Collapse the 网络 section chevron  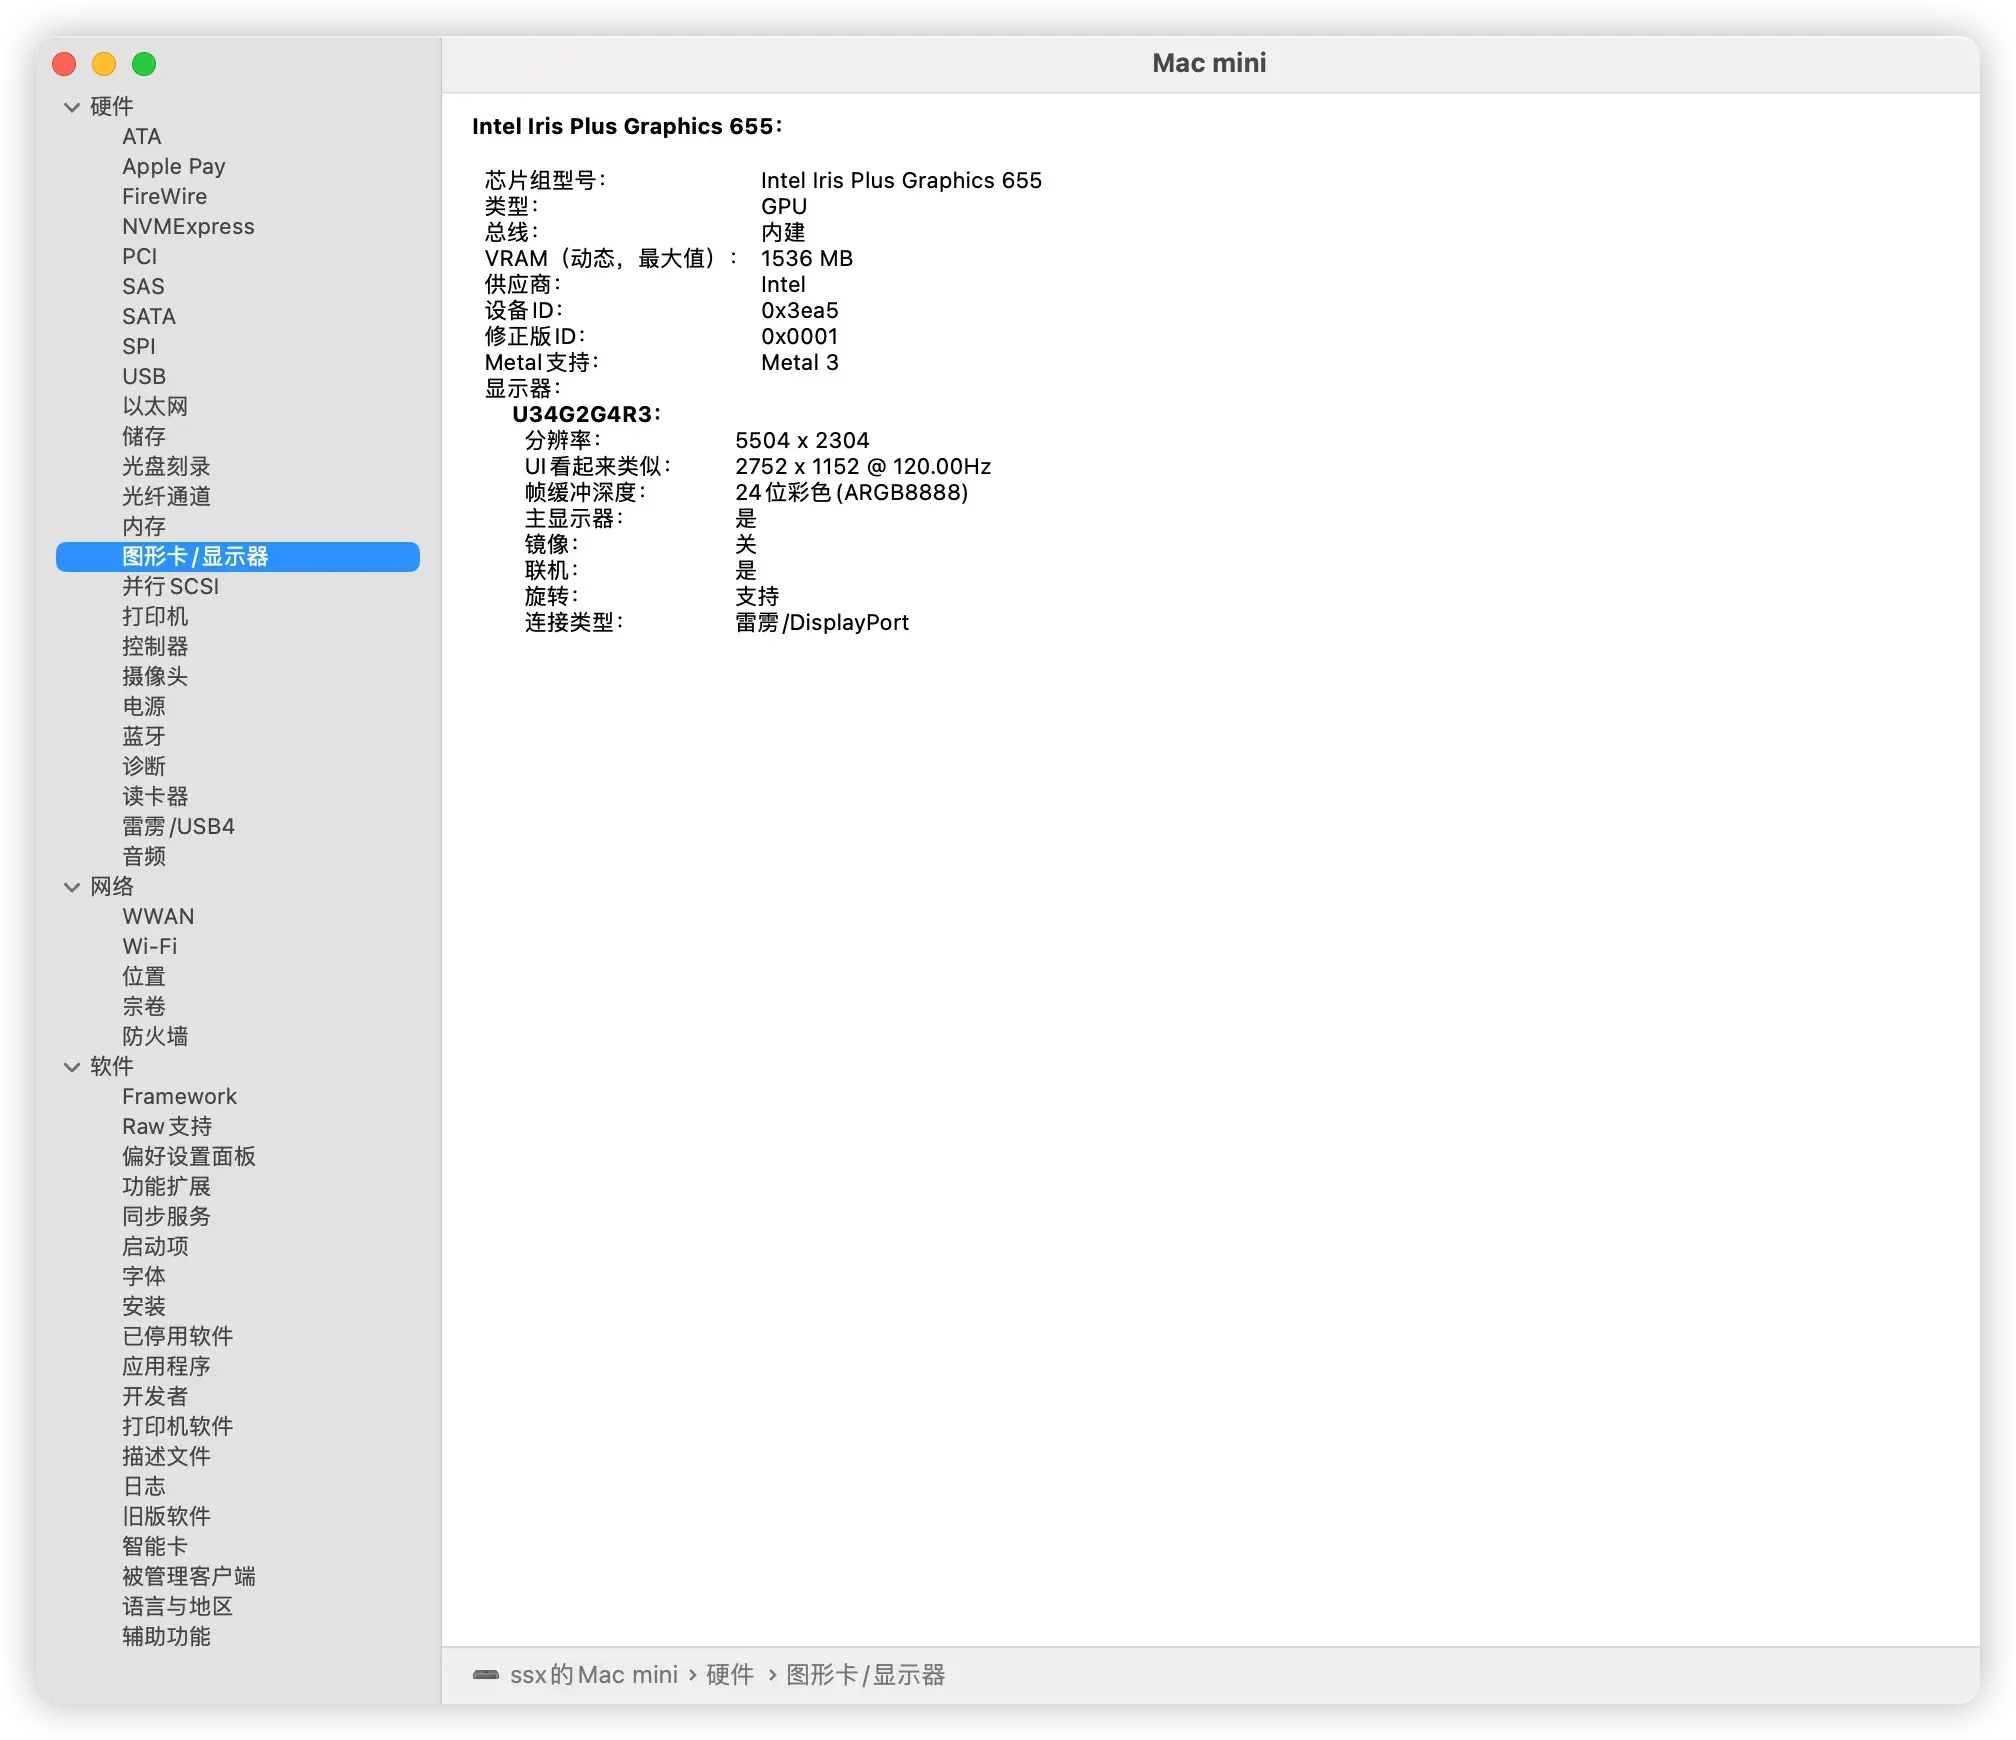point(72,887)
